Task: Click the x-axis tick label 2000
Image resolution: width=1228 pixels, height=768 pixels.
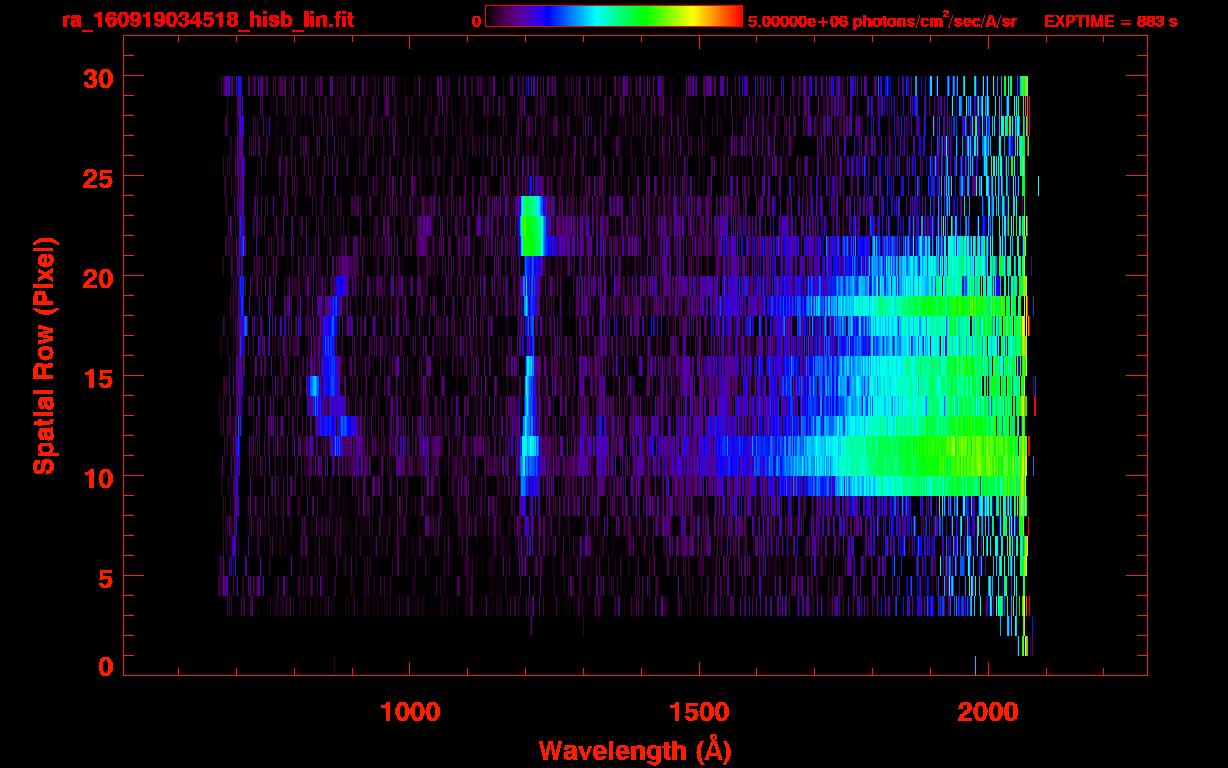Action: pos(988,711)
